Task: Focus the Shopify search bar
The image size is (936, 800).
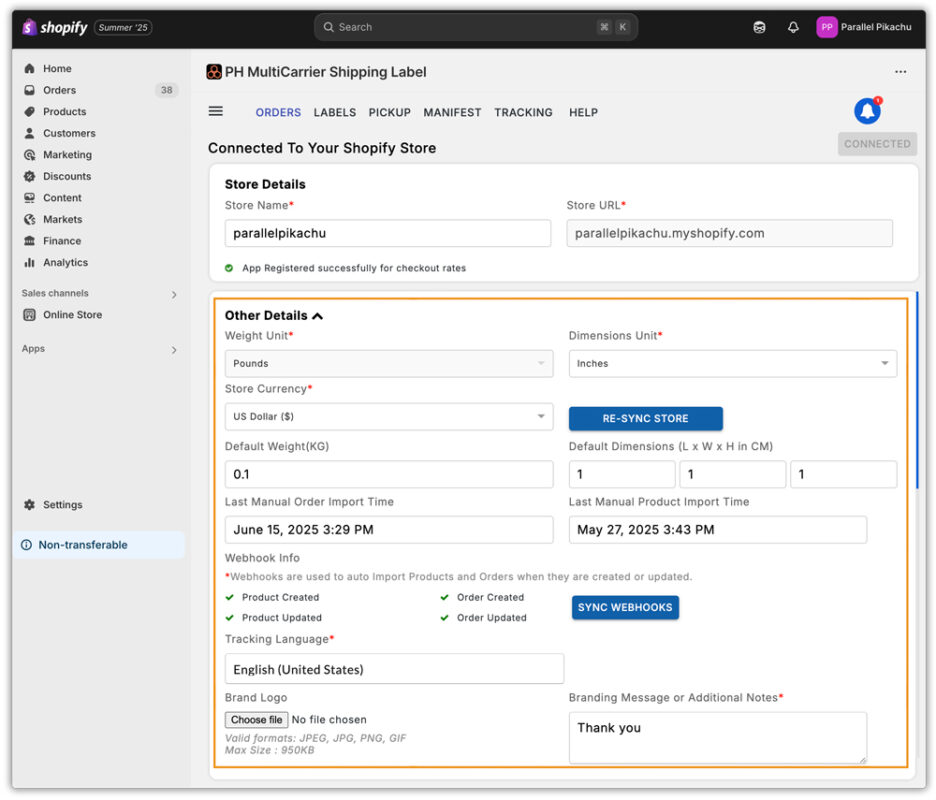Action: pyautogui.click(x=476, y=27)
